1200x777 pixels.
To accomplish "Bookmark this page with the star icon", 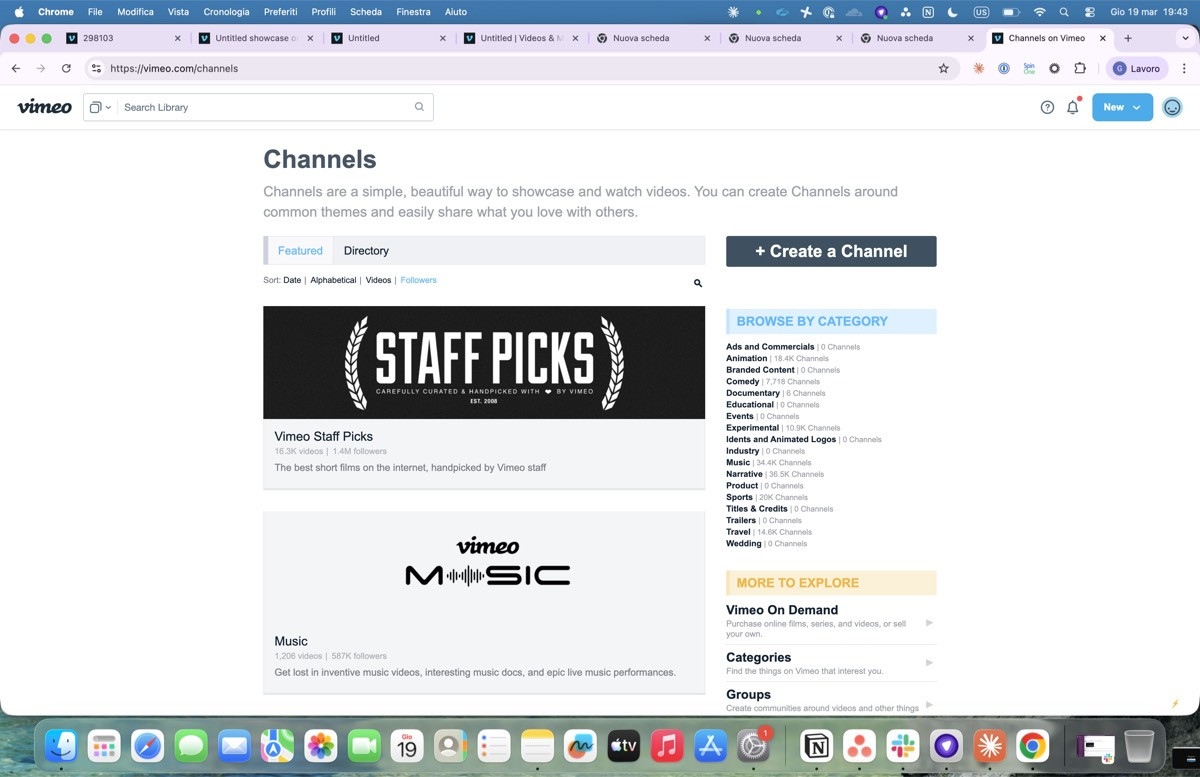I will (x=943, y=68).
